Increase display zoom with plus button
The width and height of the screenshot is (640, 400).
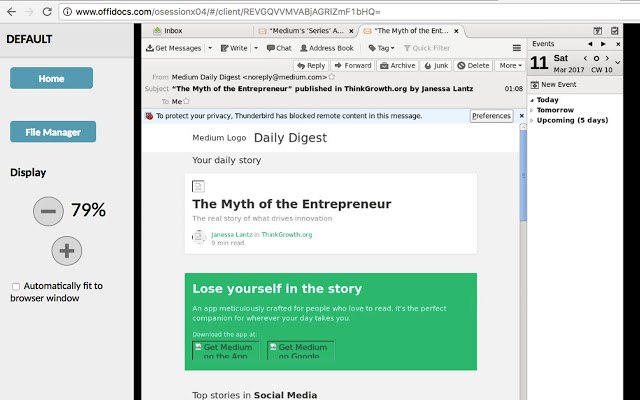pyautogui.click(x=67, y=251)
